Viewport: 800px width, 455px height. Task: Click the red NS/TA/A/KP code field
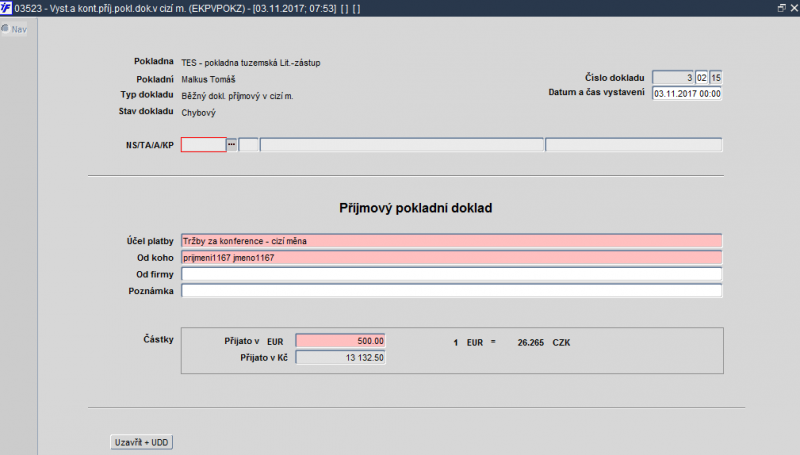204,145
